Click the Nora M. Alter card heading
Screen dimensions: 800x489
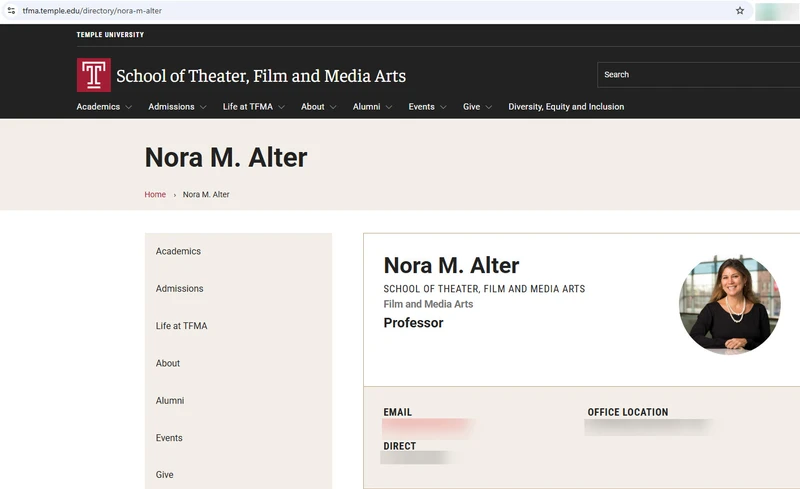[x=451, y=265]
